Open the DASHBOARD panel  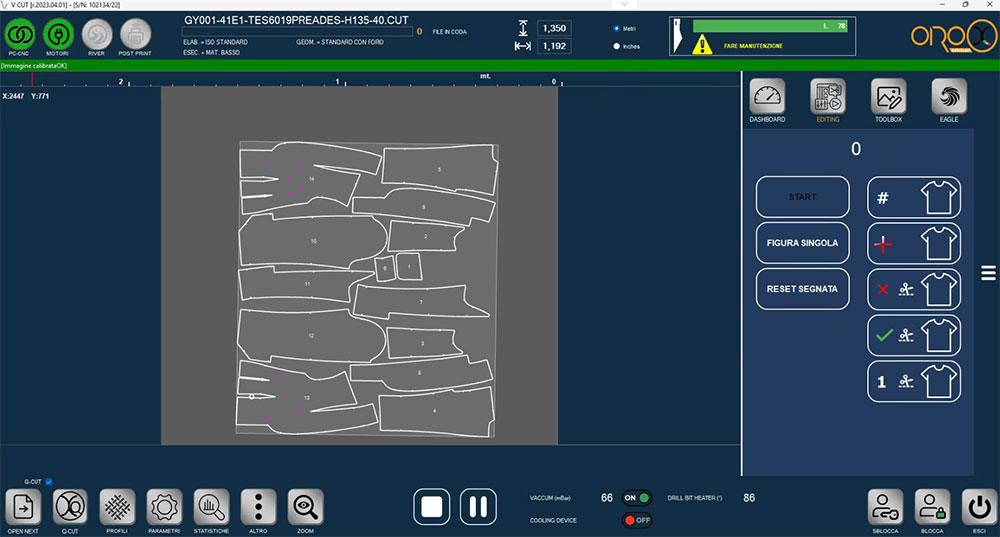[x=767, y=96]
